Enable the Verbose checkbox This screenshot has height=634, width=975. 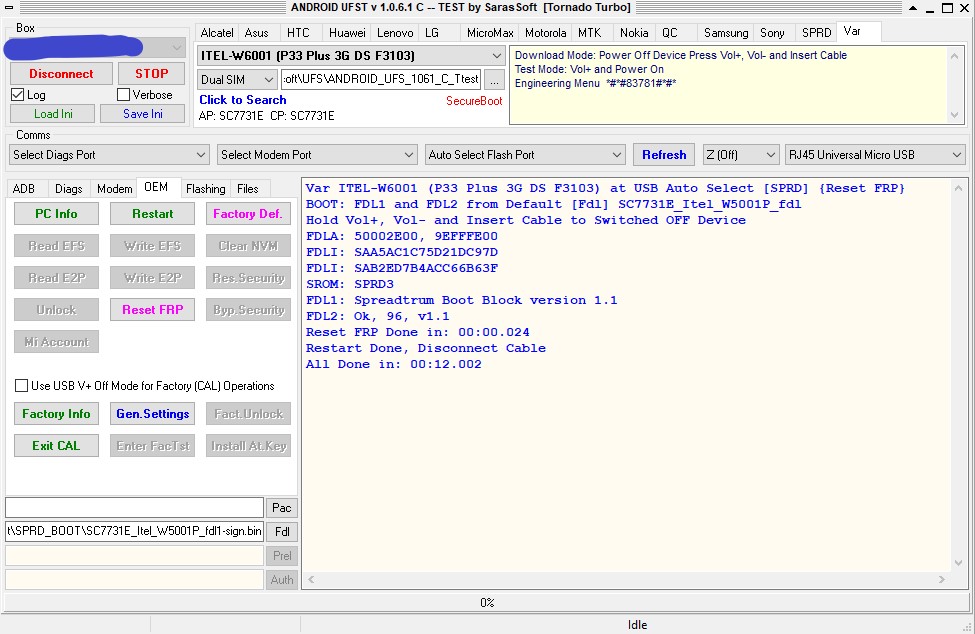(123, 95)
